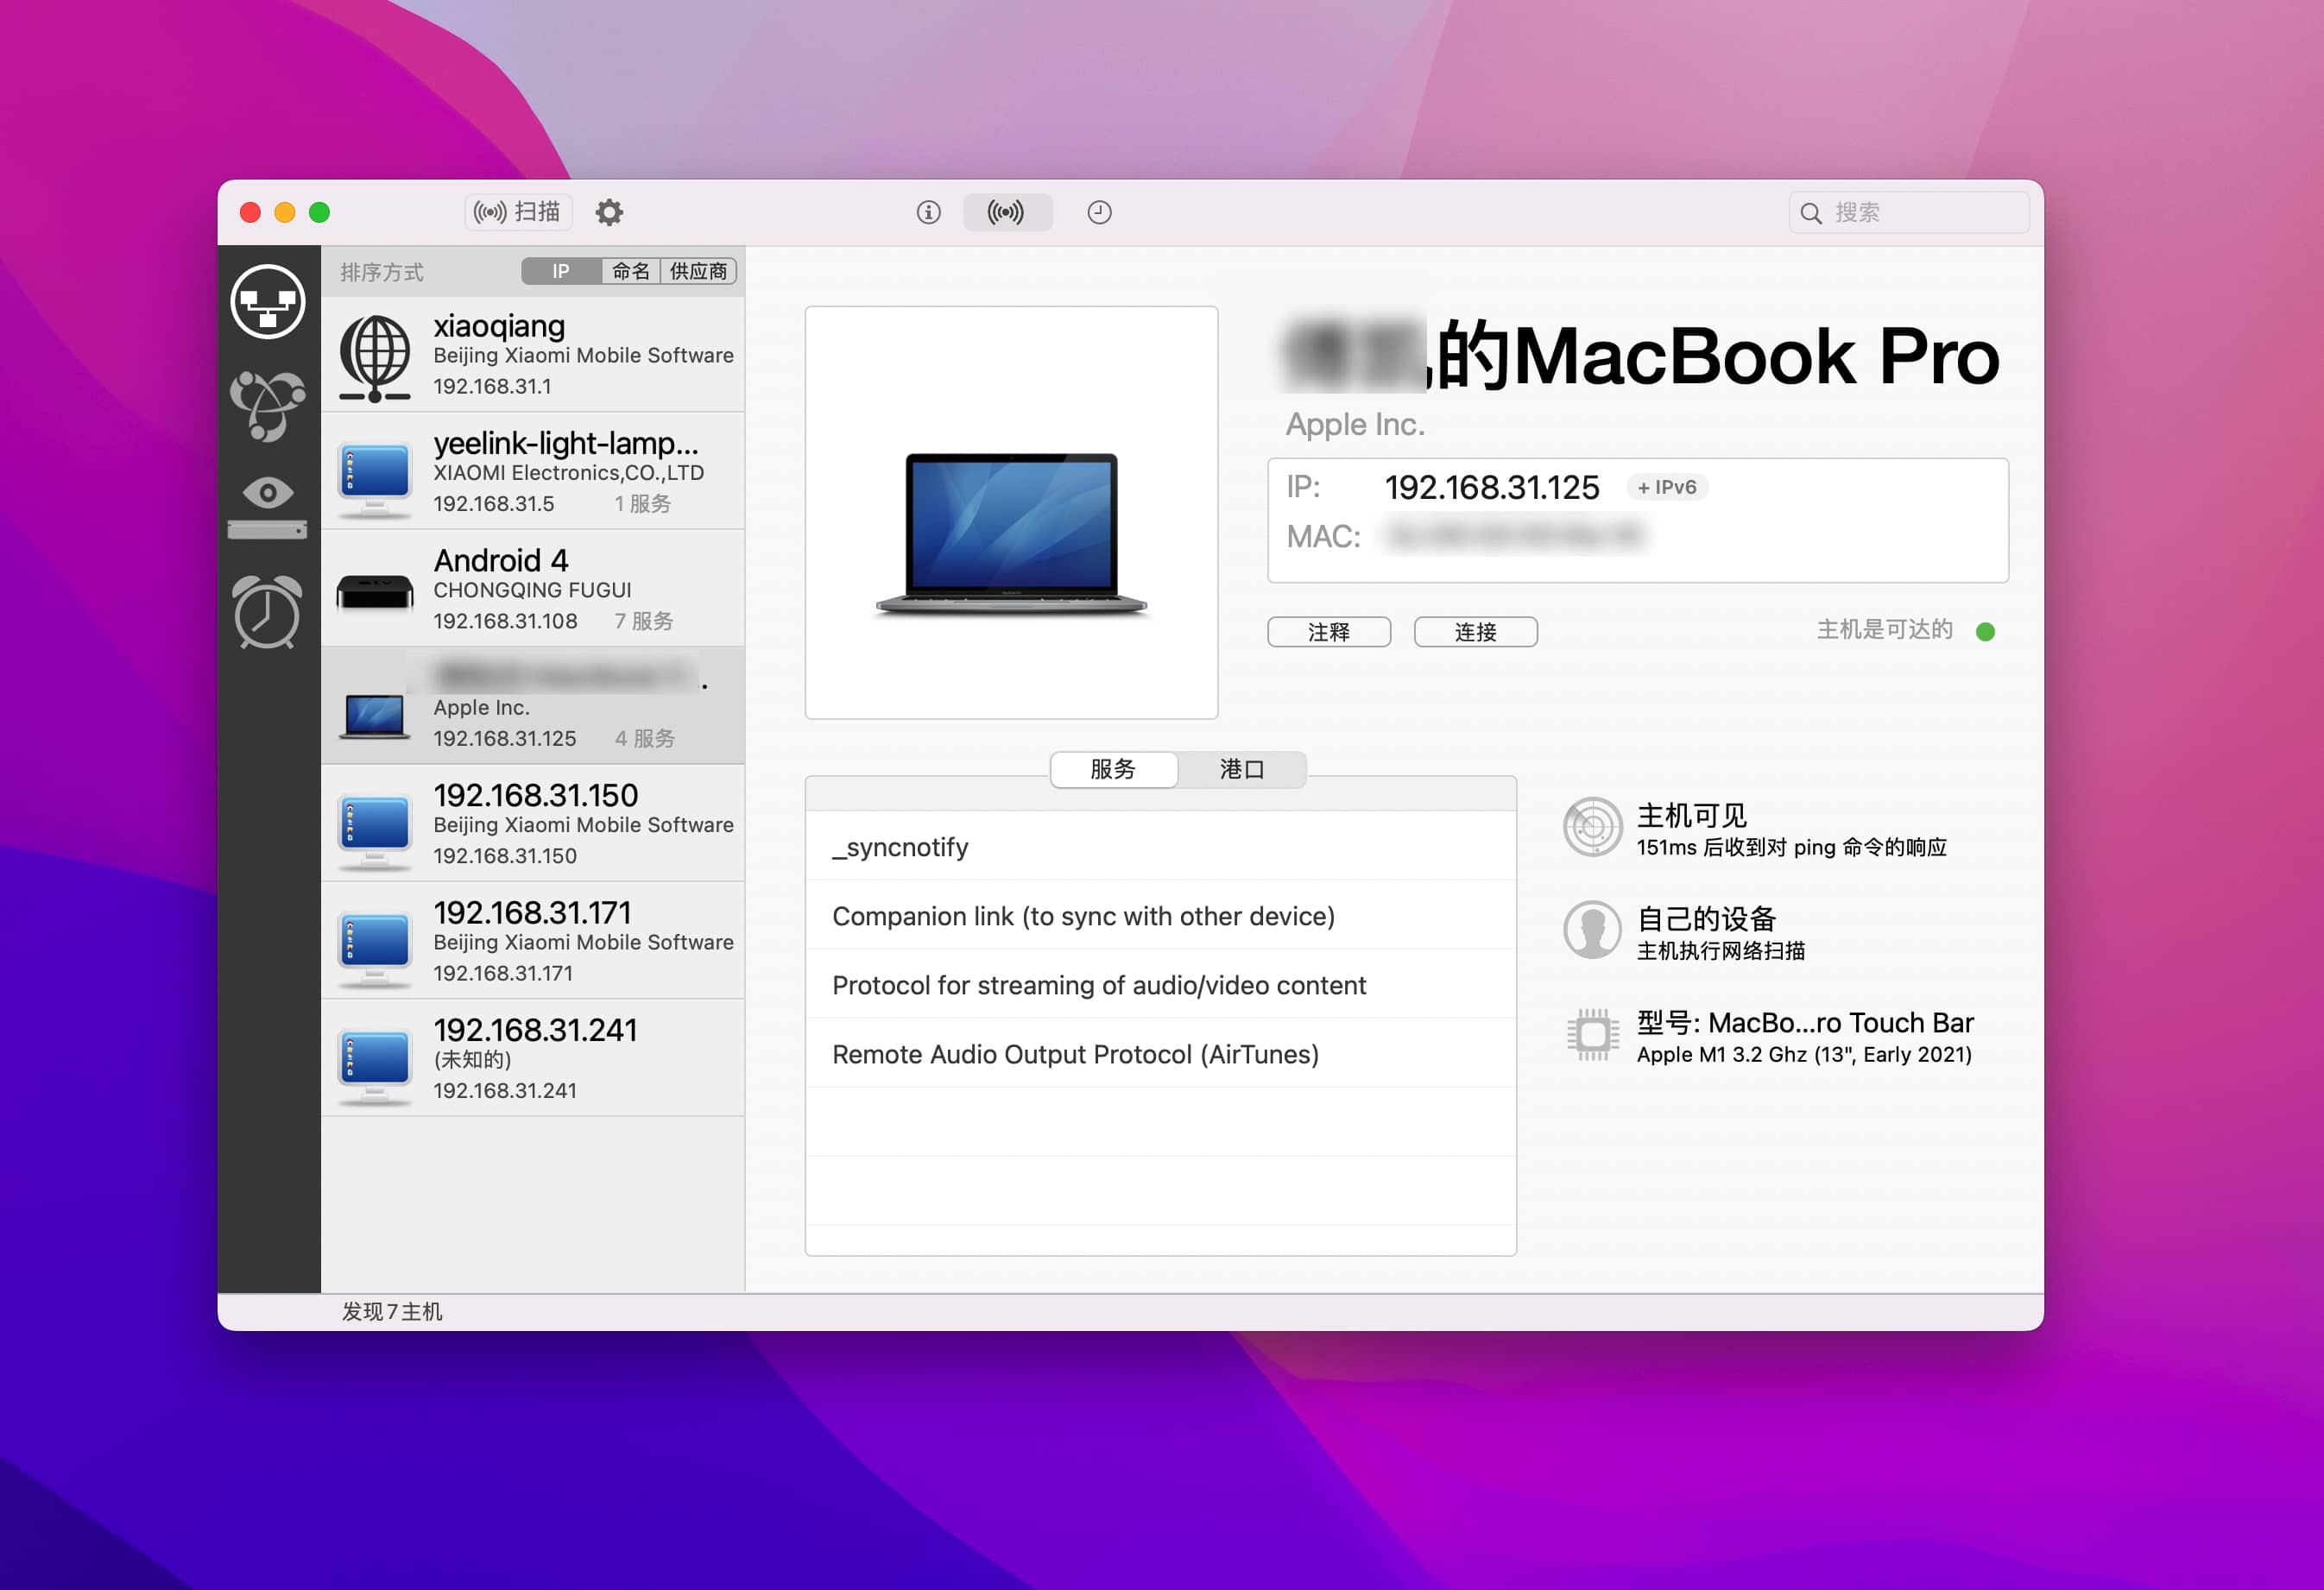Click the green reachable status dot
This screenshot has width=2324, height=1590.
[x=1986, y=631]
